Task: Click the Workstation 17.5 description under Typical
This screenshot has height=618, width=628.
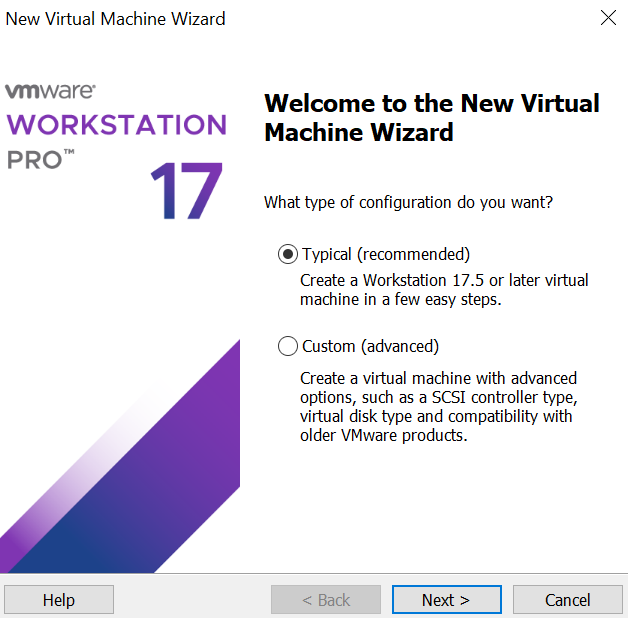Action: pos(444,290)
